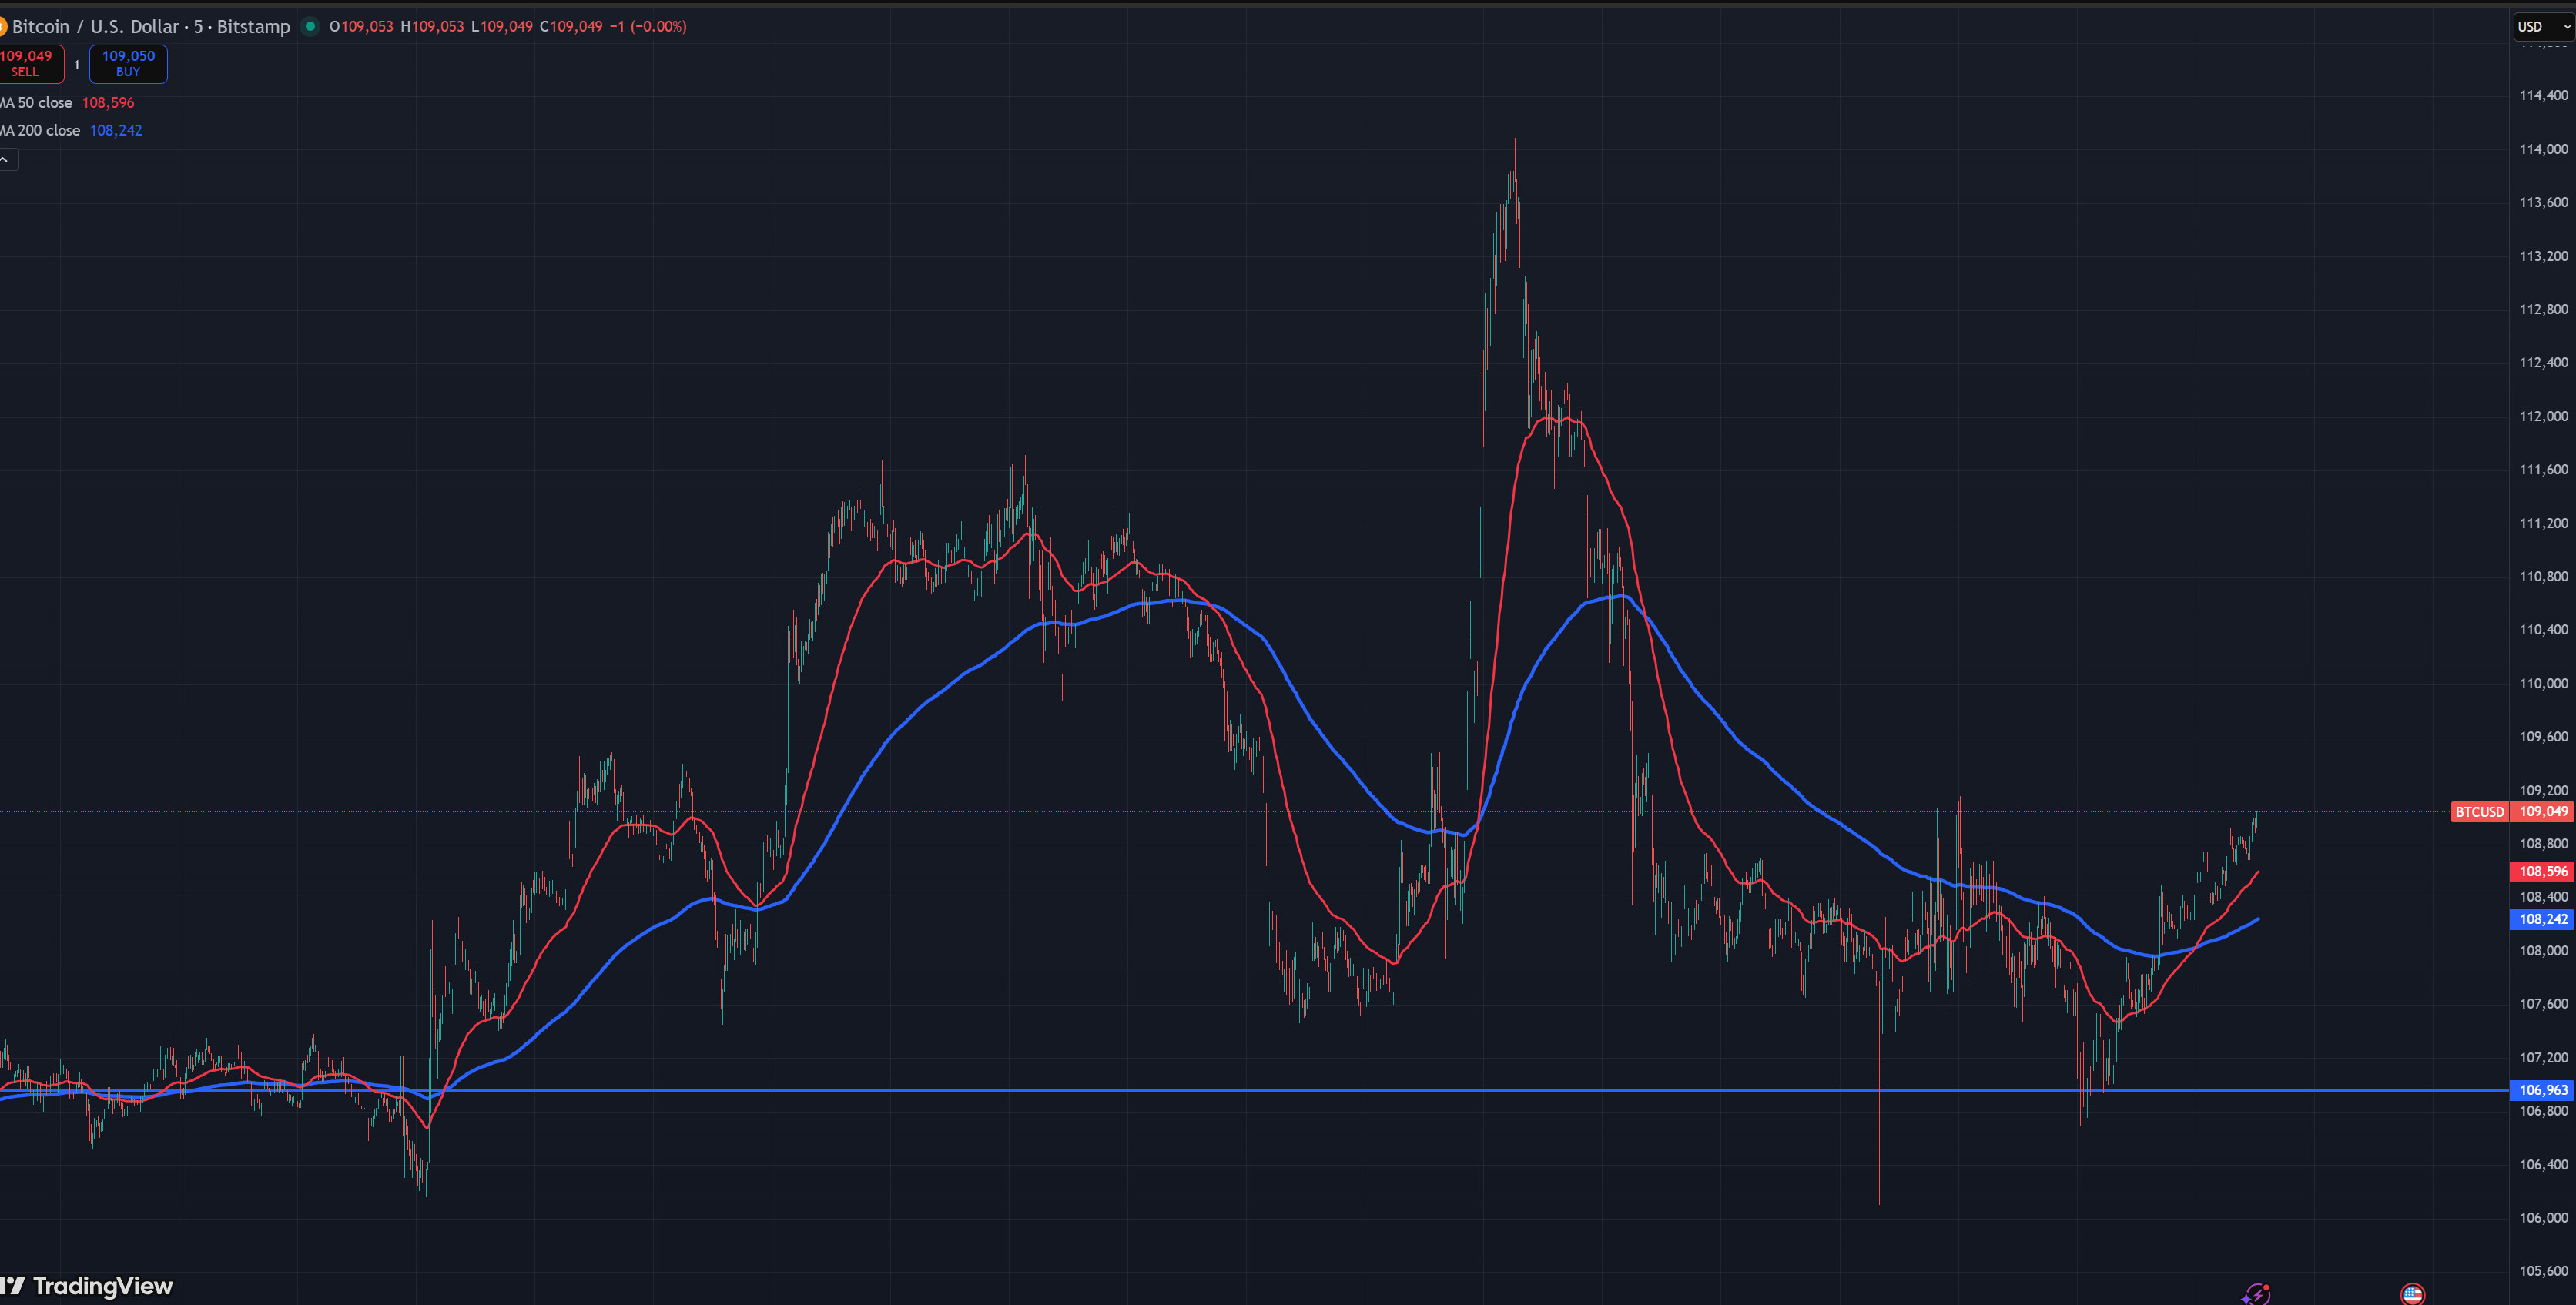Click the blue 108,242 MA label on the price axis
Viewport: 2576px width, 1305px height.
[x=2543, y=920]
